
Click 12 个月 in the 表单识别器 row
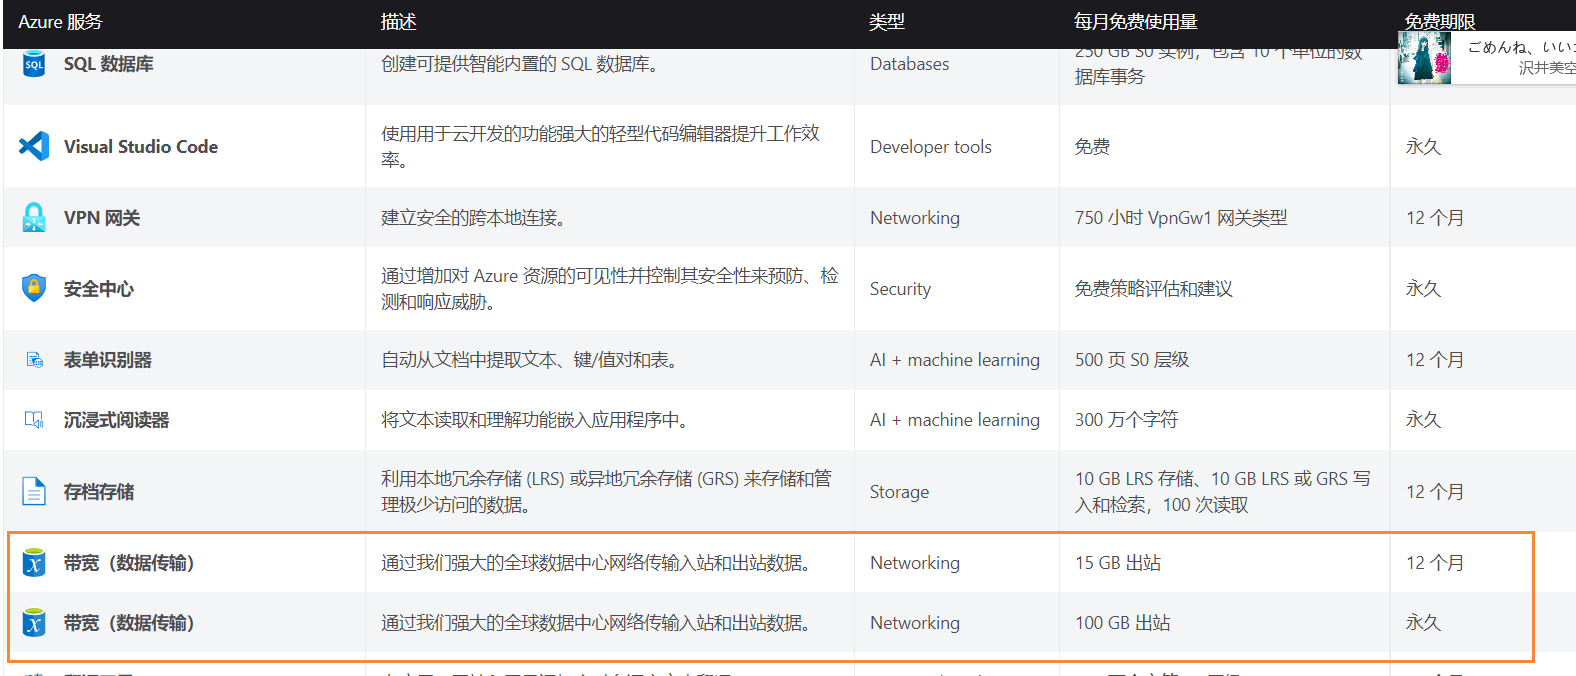click(1435, 360)
